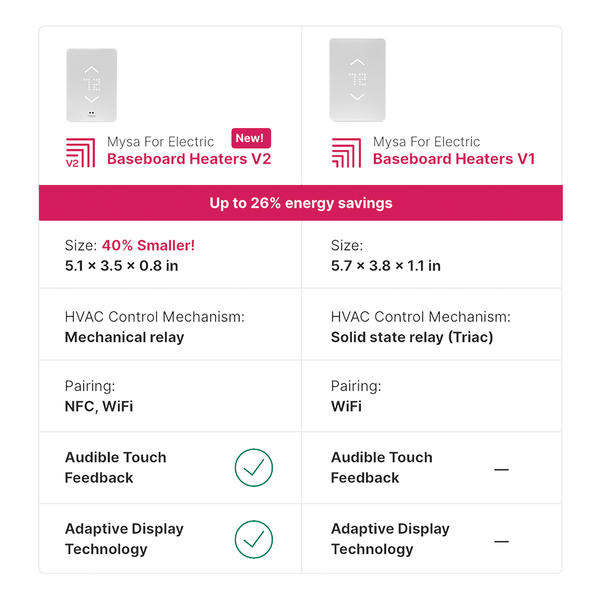
Task: Click the Adaptive Display Technology green checkmark
Action: pyautogui.click(x=254, y=539)
